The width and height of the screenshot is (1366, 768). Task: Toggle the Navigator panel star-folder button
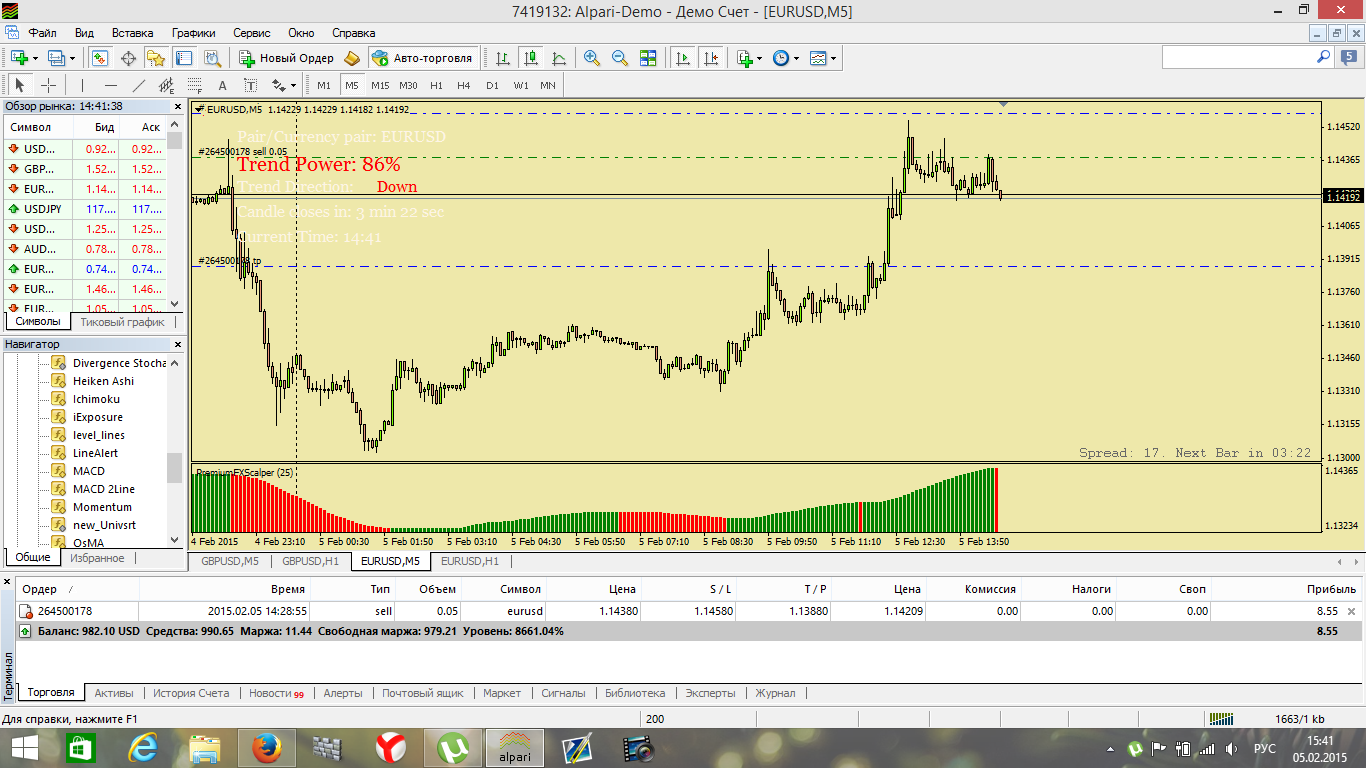[156, 58]
